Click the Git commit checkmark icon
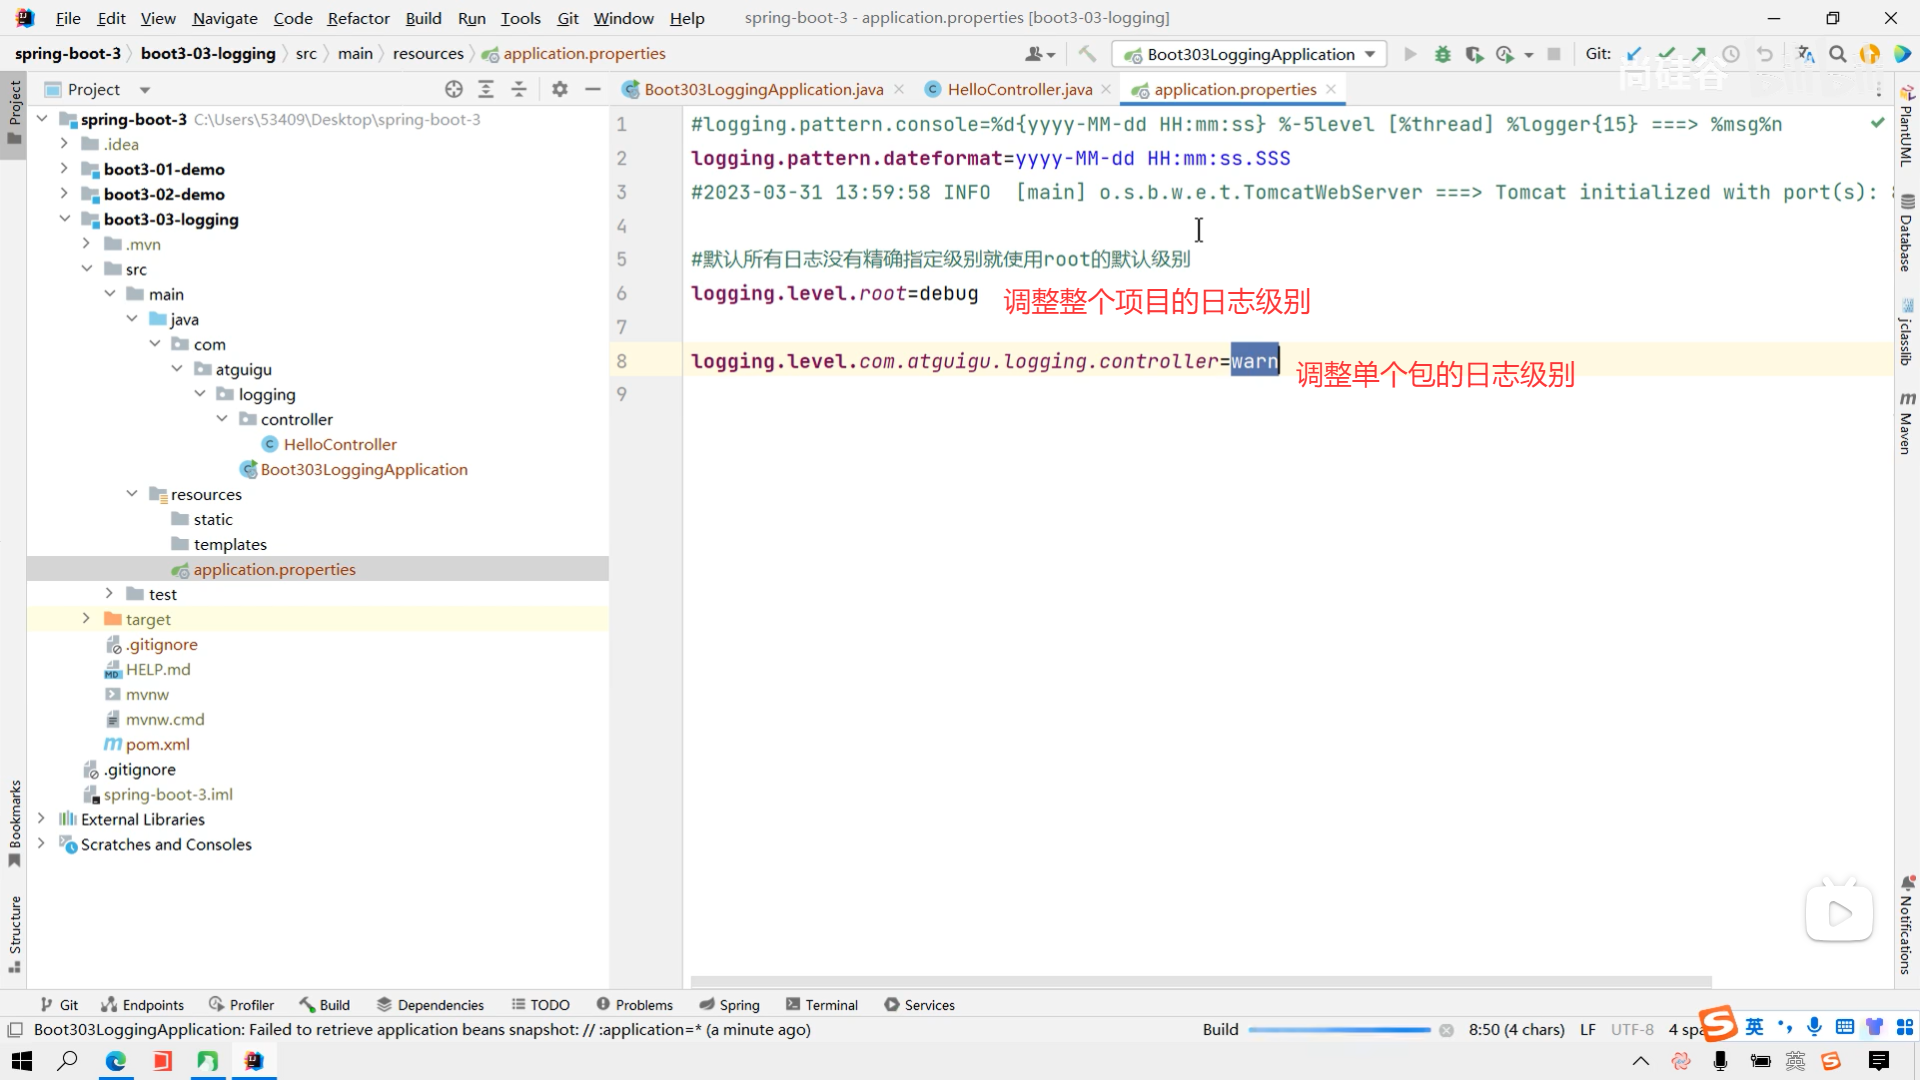 (x=1666, y=54)
